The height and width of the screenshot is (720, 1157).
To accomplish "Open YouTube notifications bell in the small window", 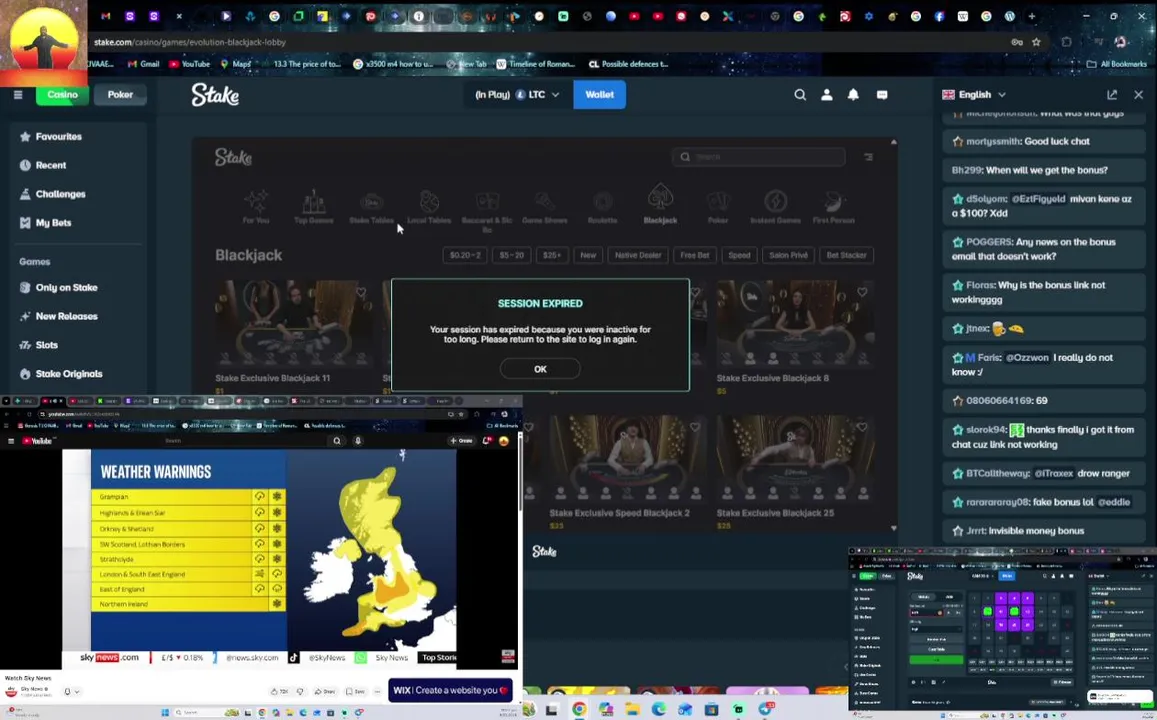I will (x=487, y=440).
